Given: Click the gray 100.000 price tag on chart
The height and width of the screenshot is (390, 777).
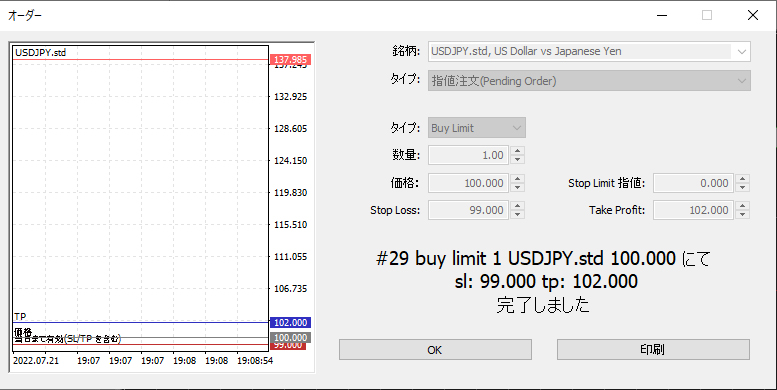Looking at the screenshot, I should [x=290, y=337].
